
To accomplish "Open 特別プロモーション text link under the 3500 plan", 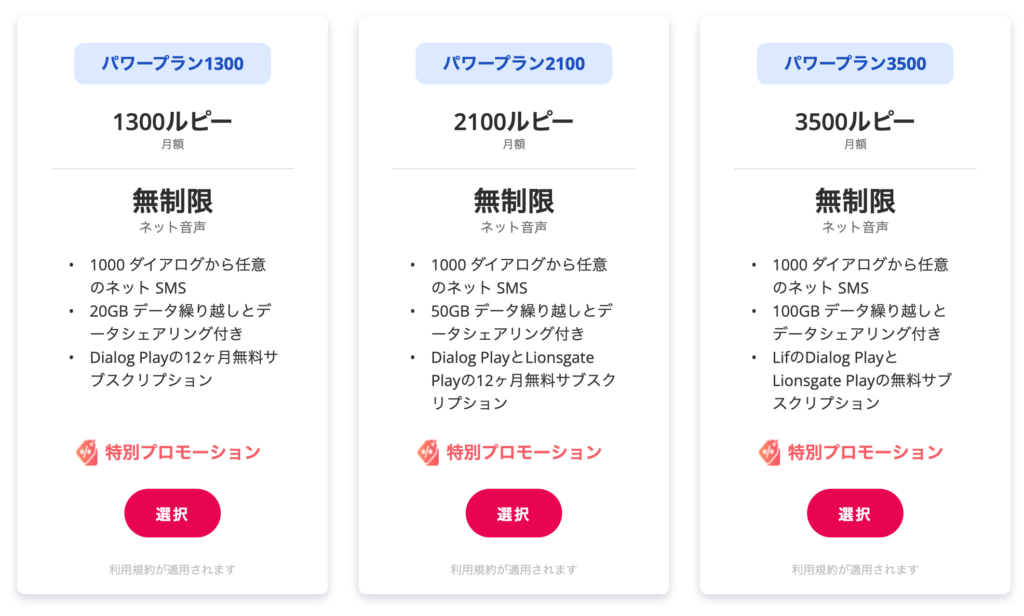I will tap(865, 452).
